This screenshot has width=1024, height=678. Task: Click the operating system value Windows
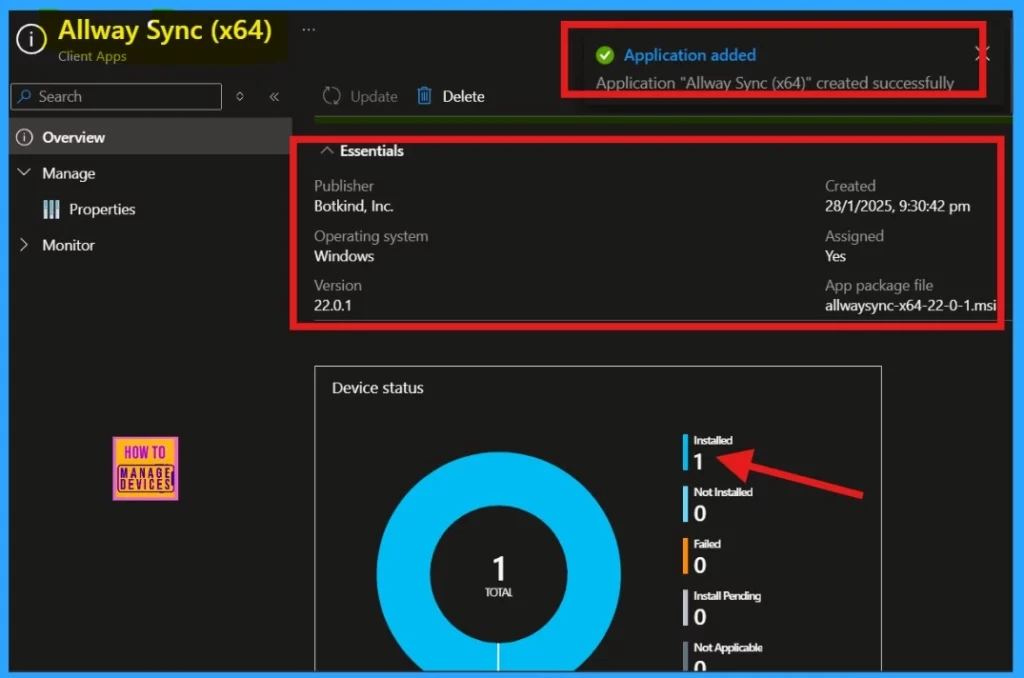[x=344, y=256]
